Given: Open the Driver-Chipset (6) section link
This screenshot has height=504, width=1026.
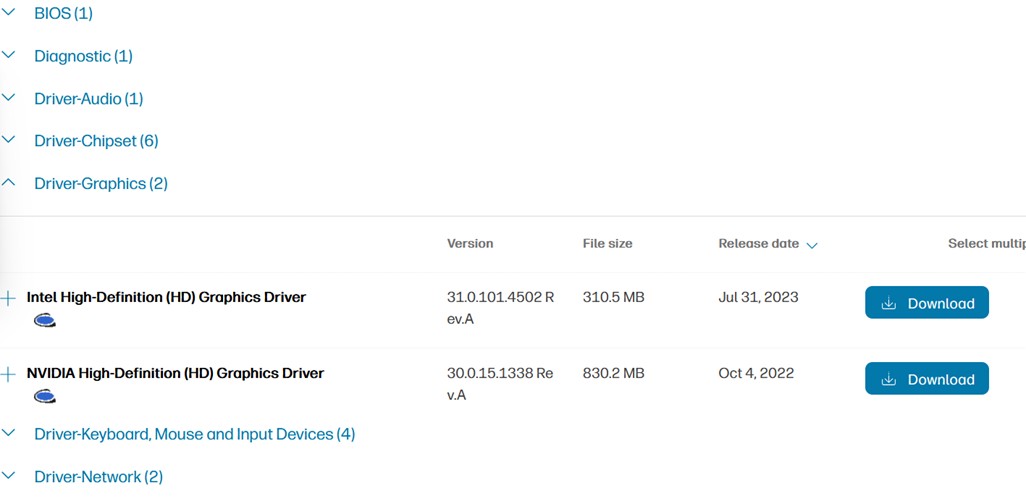Looking at the screenshot, I should (x=96, y=141).
